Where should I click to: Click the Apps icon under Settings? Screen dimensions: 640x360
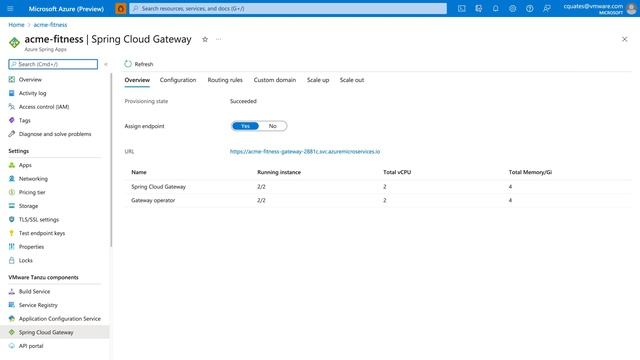coord(11,165)
